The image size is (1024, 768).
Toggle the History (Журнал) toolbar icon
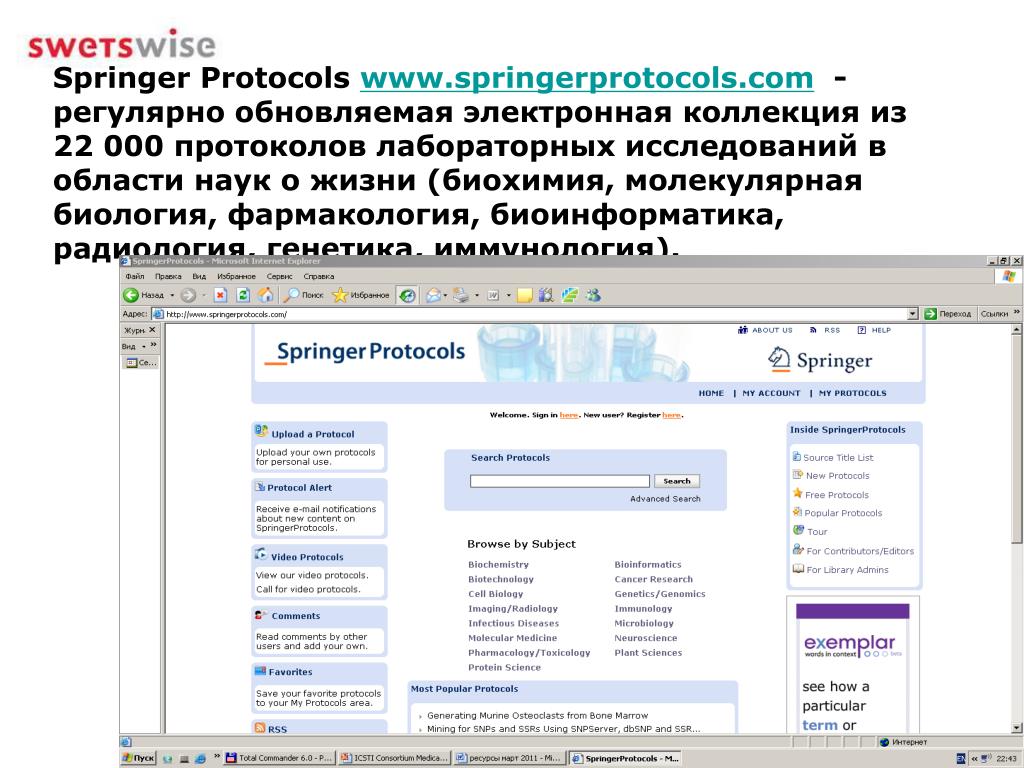tap(408, 295)
